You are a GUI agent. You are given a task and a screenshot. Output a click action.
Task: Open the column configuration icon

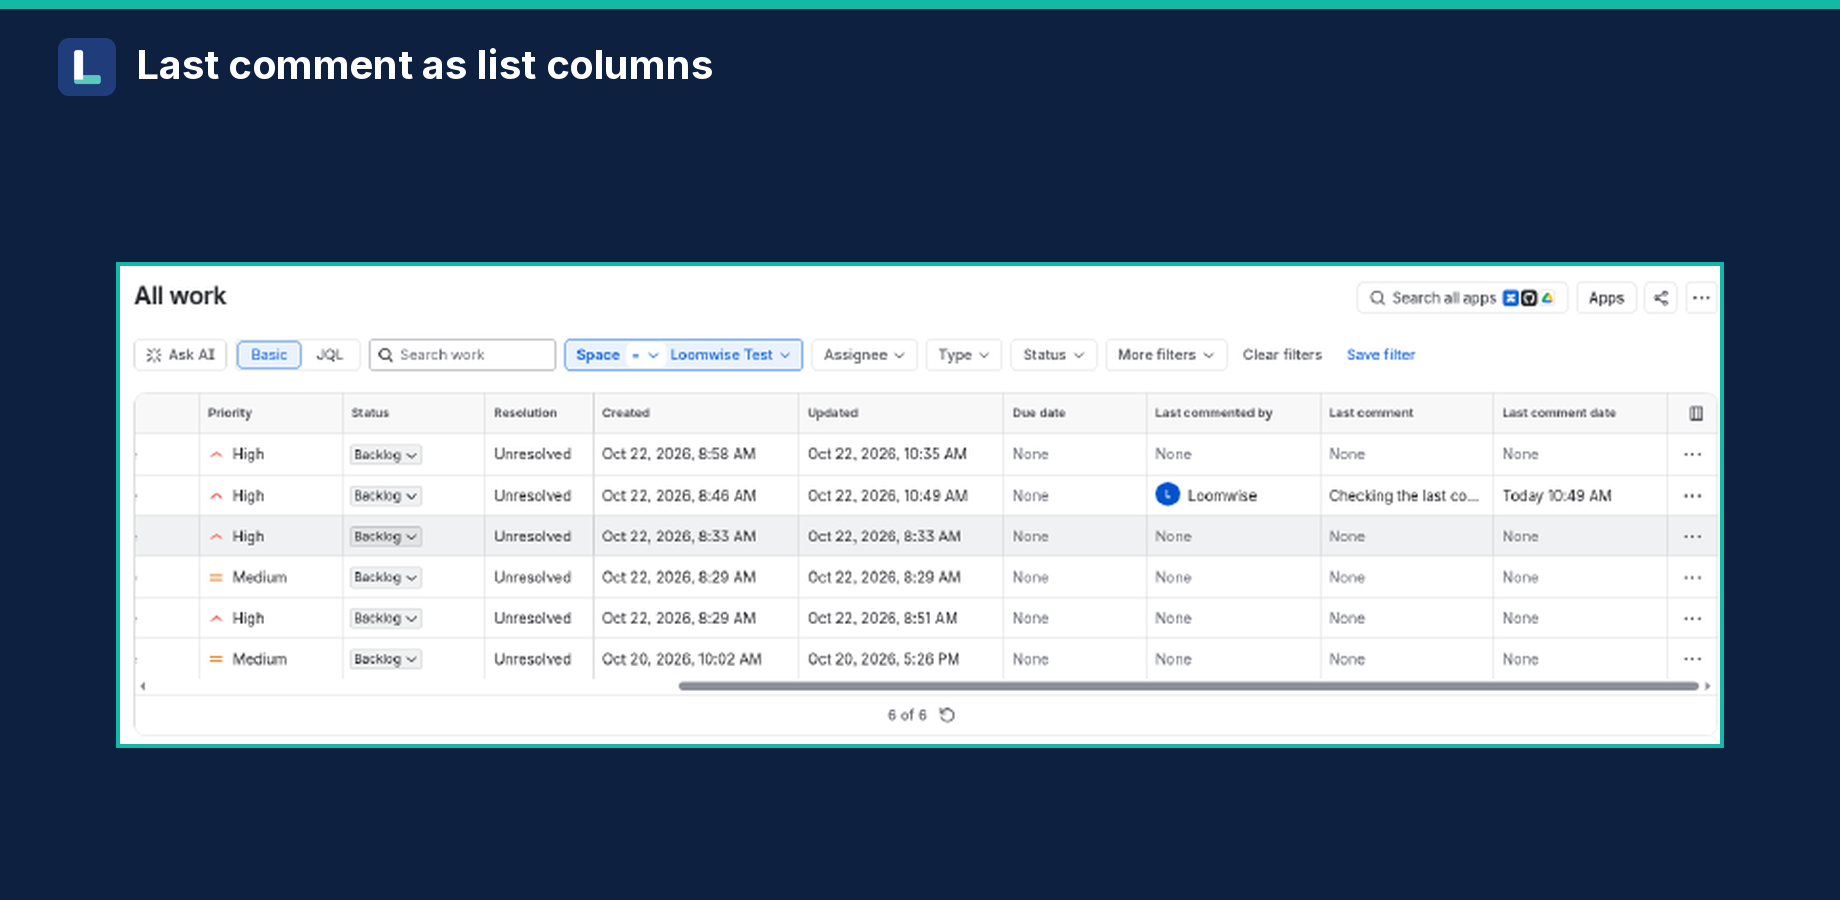click(x=1696, y=413)
